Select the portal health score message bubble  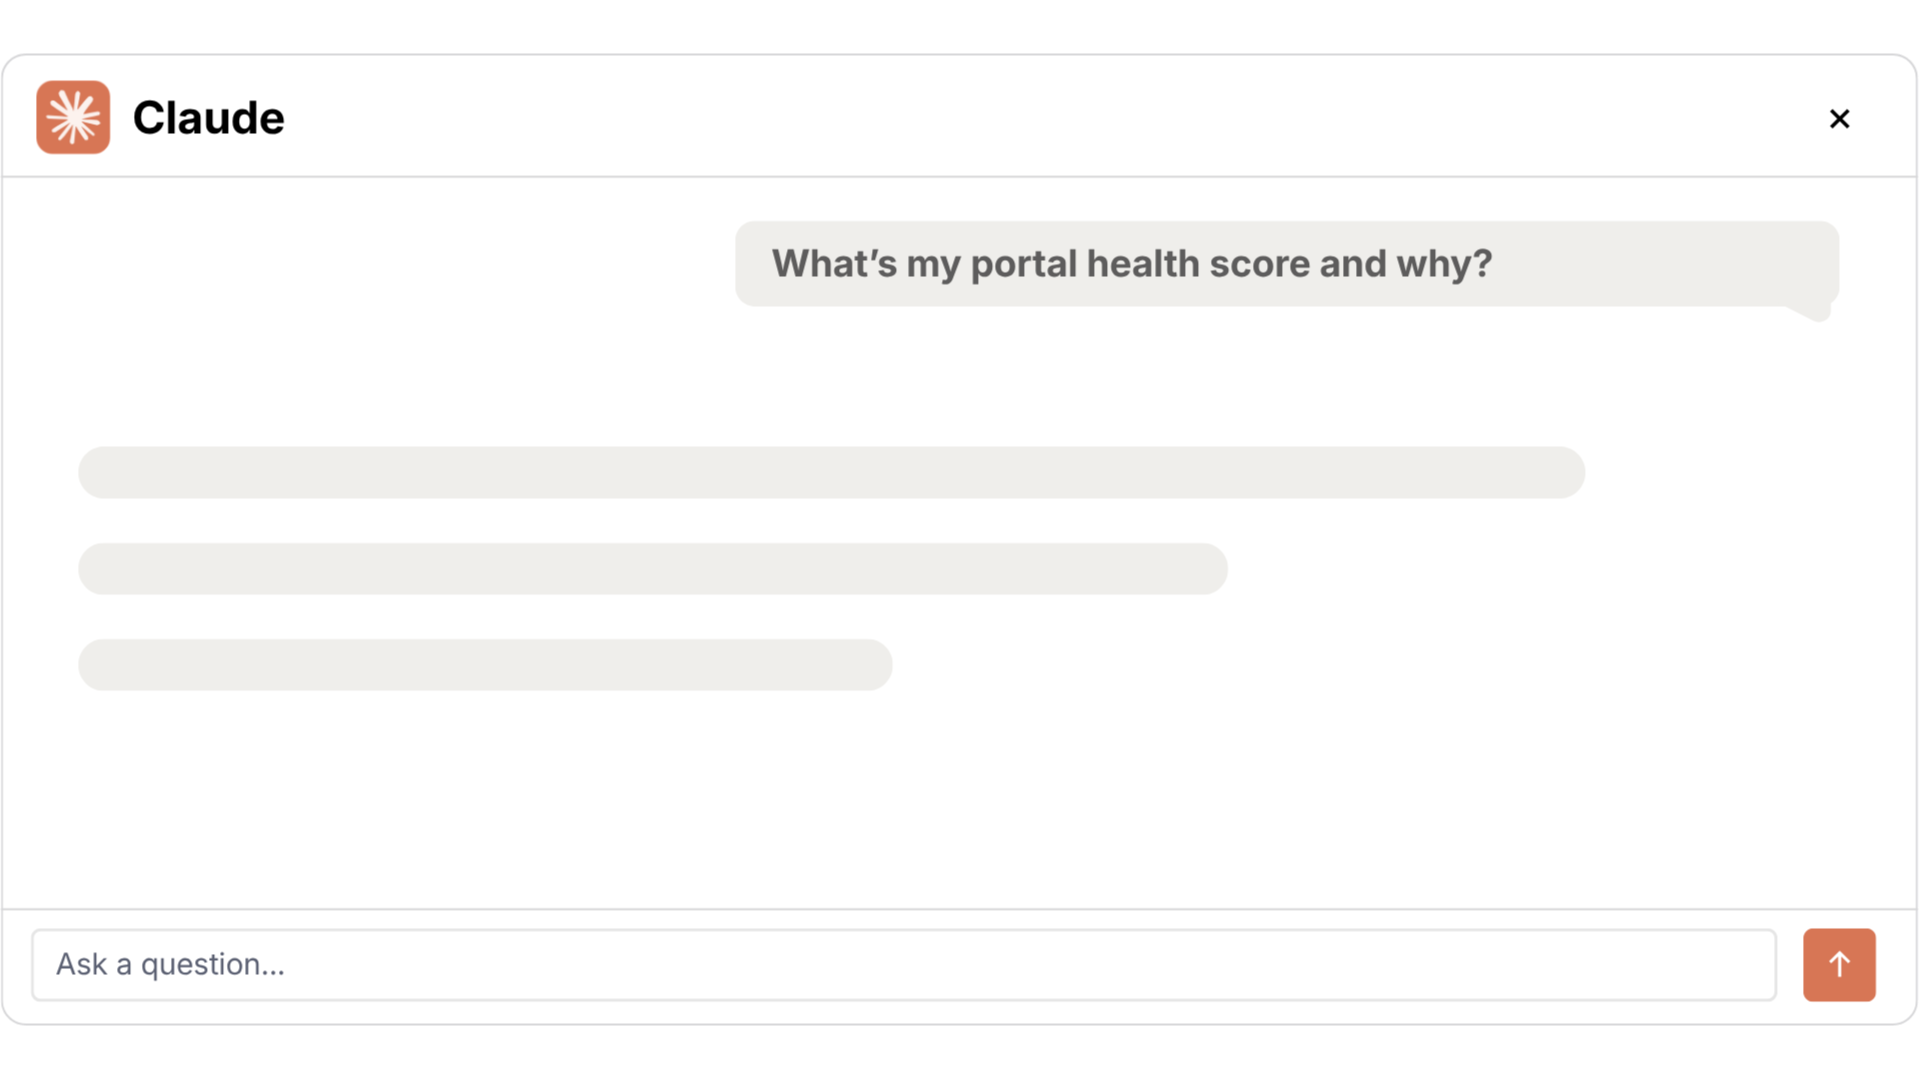(1287, 264)
